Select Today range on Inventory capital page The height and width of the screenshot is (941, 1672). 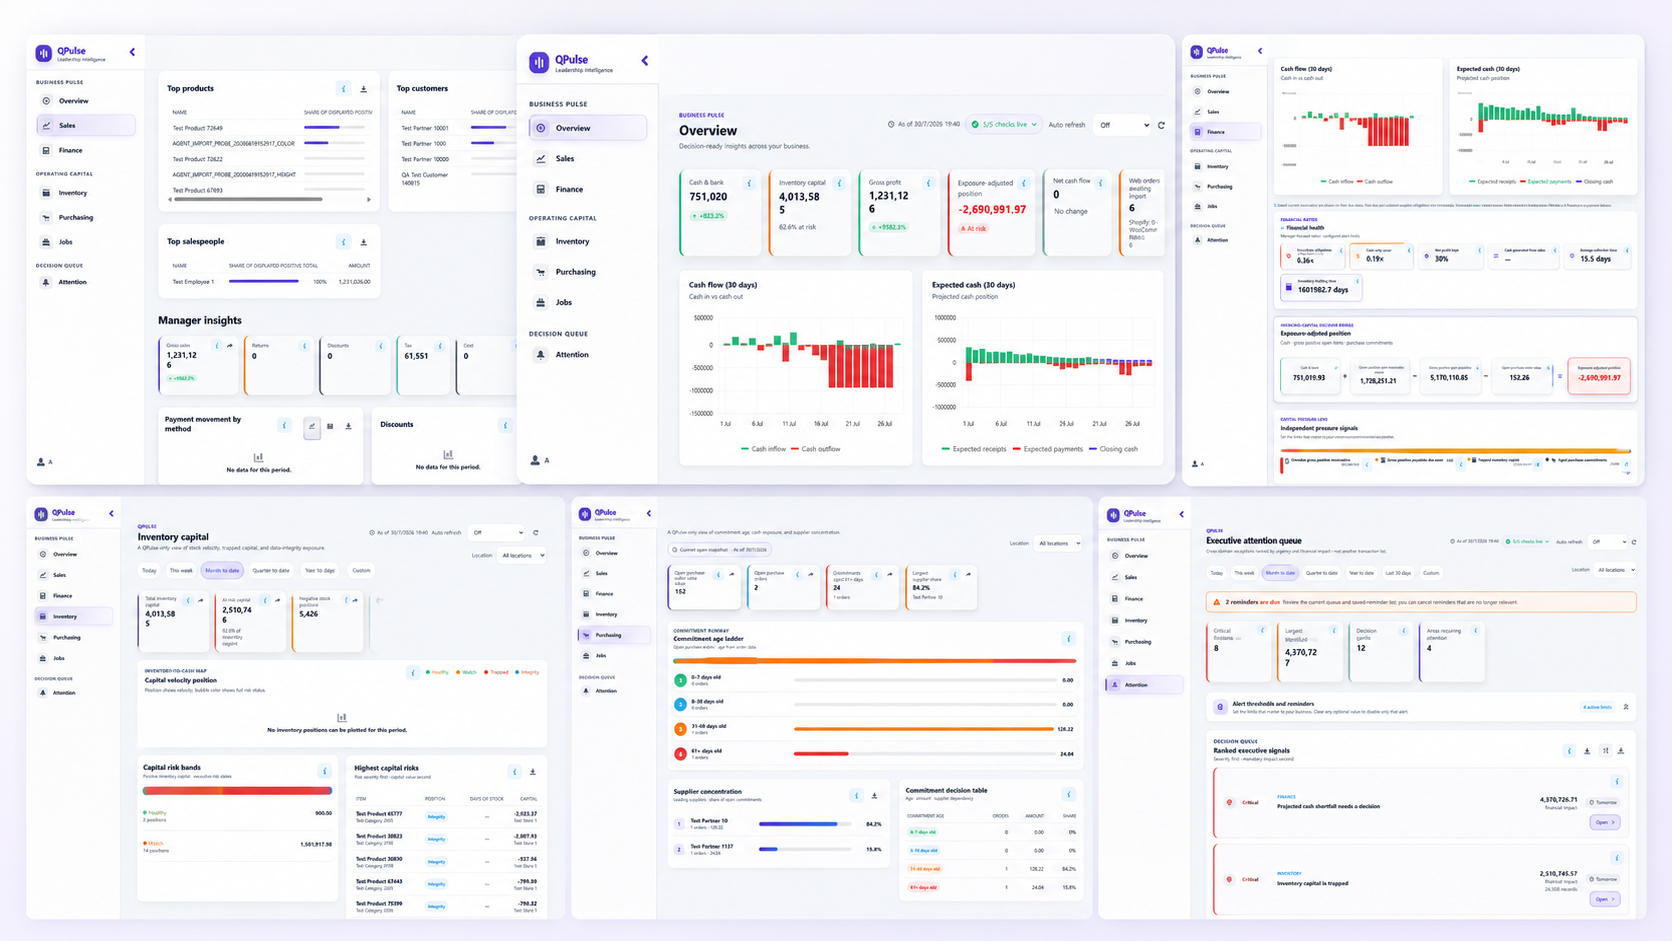coord(149,571)
